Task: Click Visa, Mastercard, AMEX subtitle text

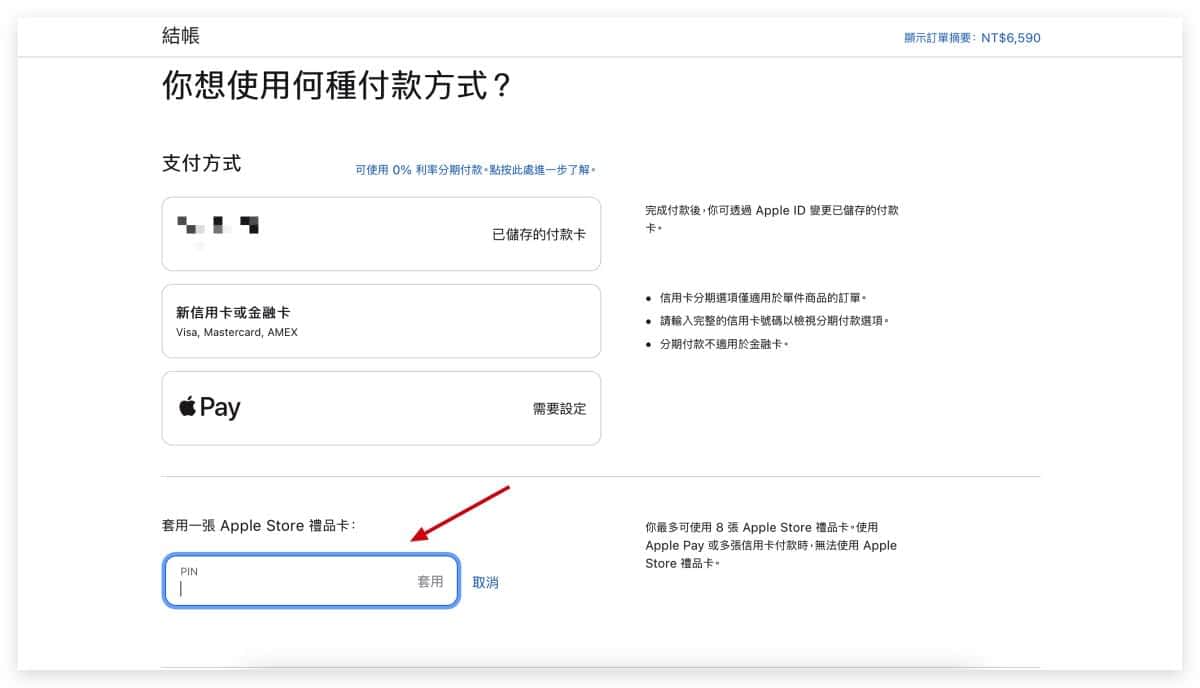Action: [237, 332]
